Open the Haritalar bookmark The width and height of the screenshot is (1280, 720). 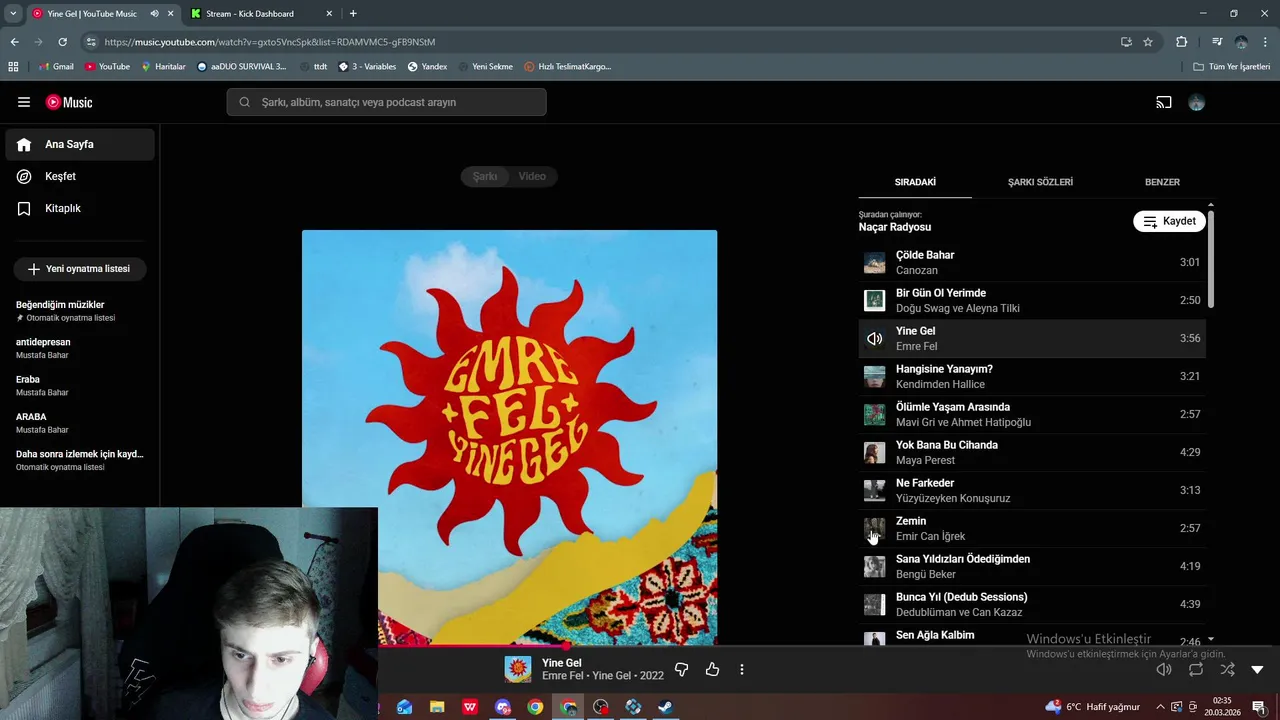163,66
